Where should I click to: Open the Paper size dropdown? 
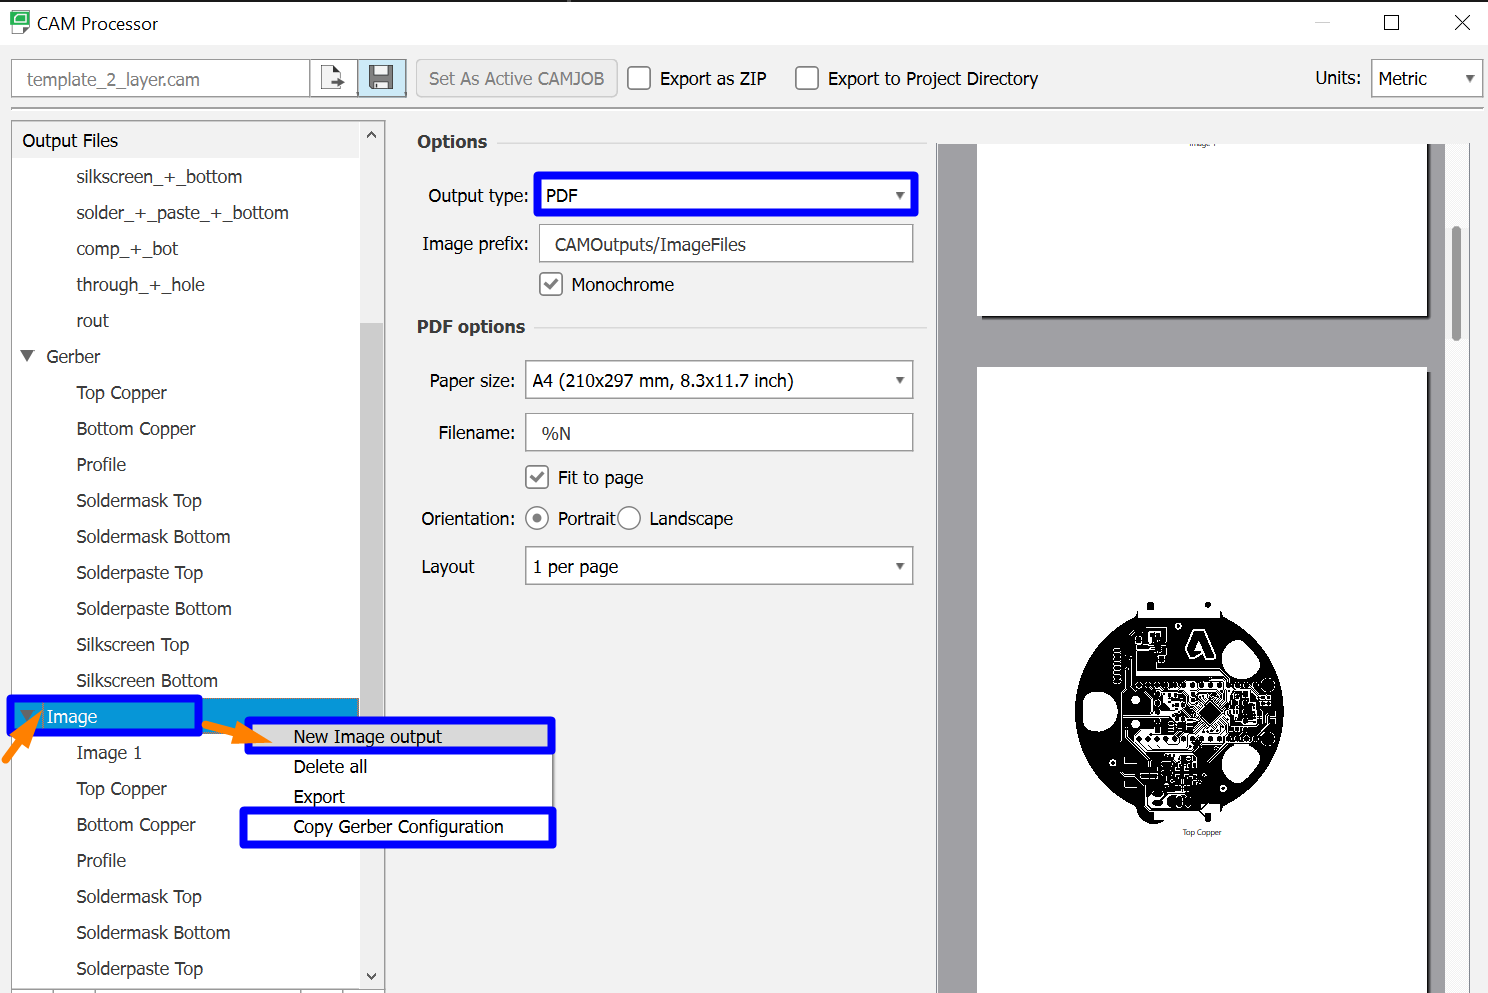pos(718,380)
